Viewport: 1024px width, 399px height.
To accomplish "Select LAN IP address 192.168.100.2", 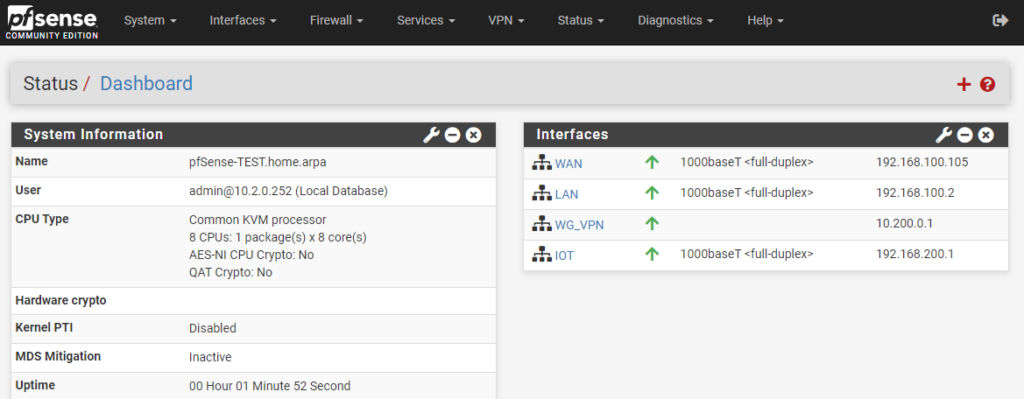I will pos(916,193).
